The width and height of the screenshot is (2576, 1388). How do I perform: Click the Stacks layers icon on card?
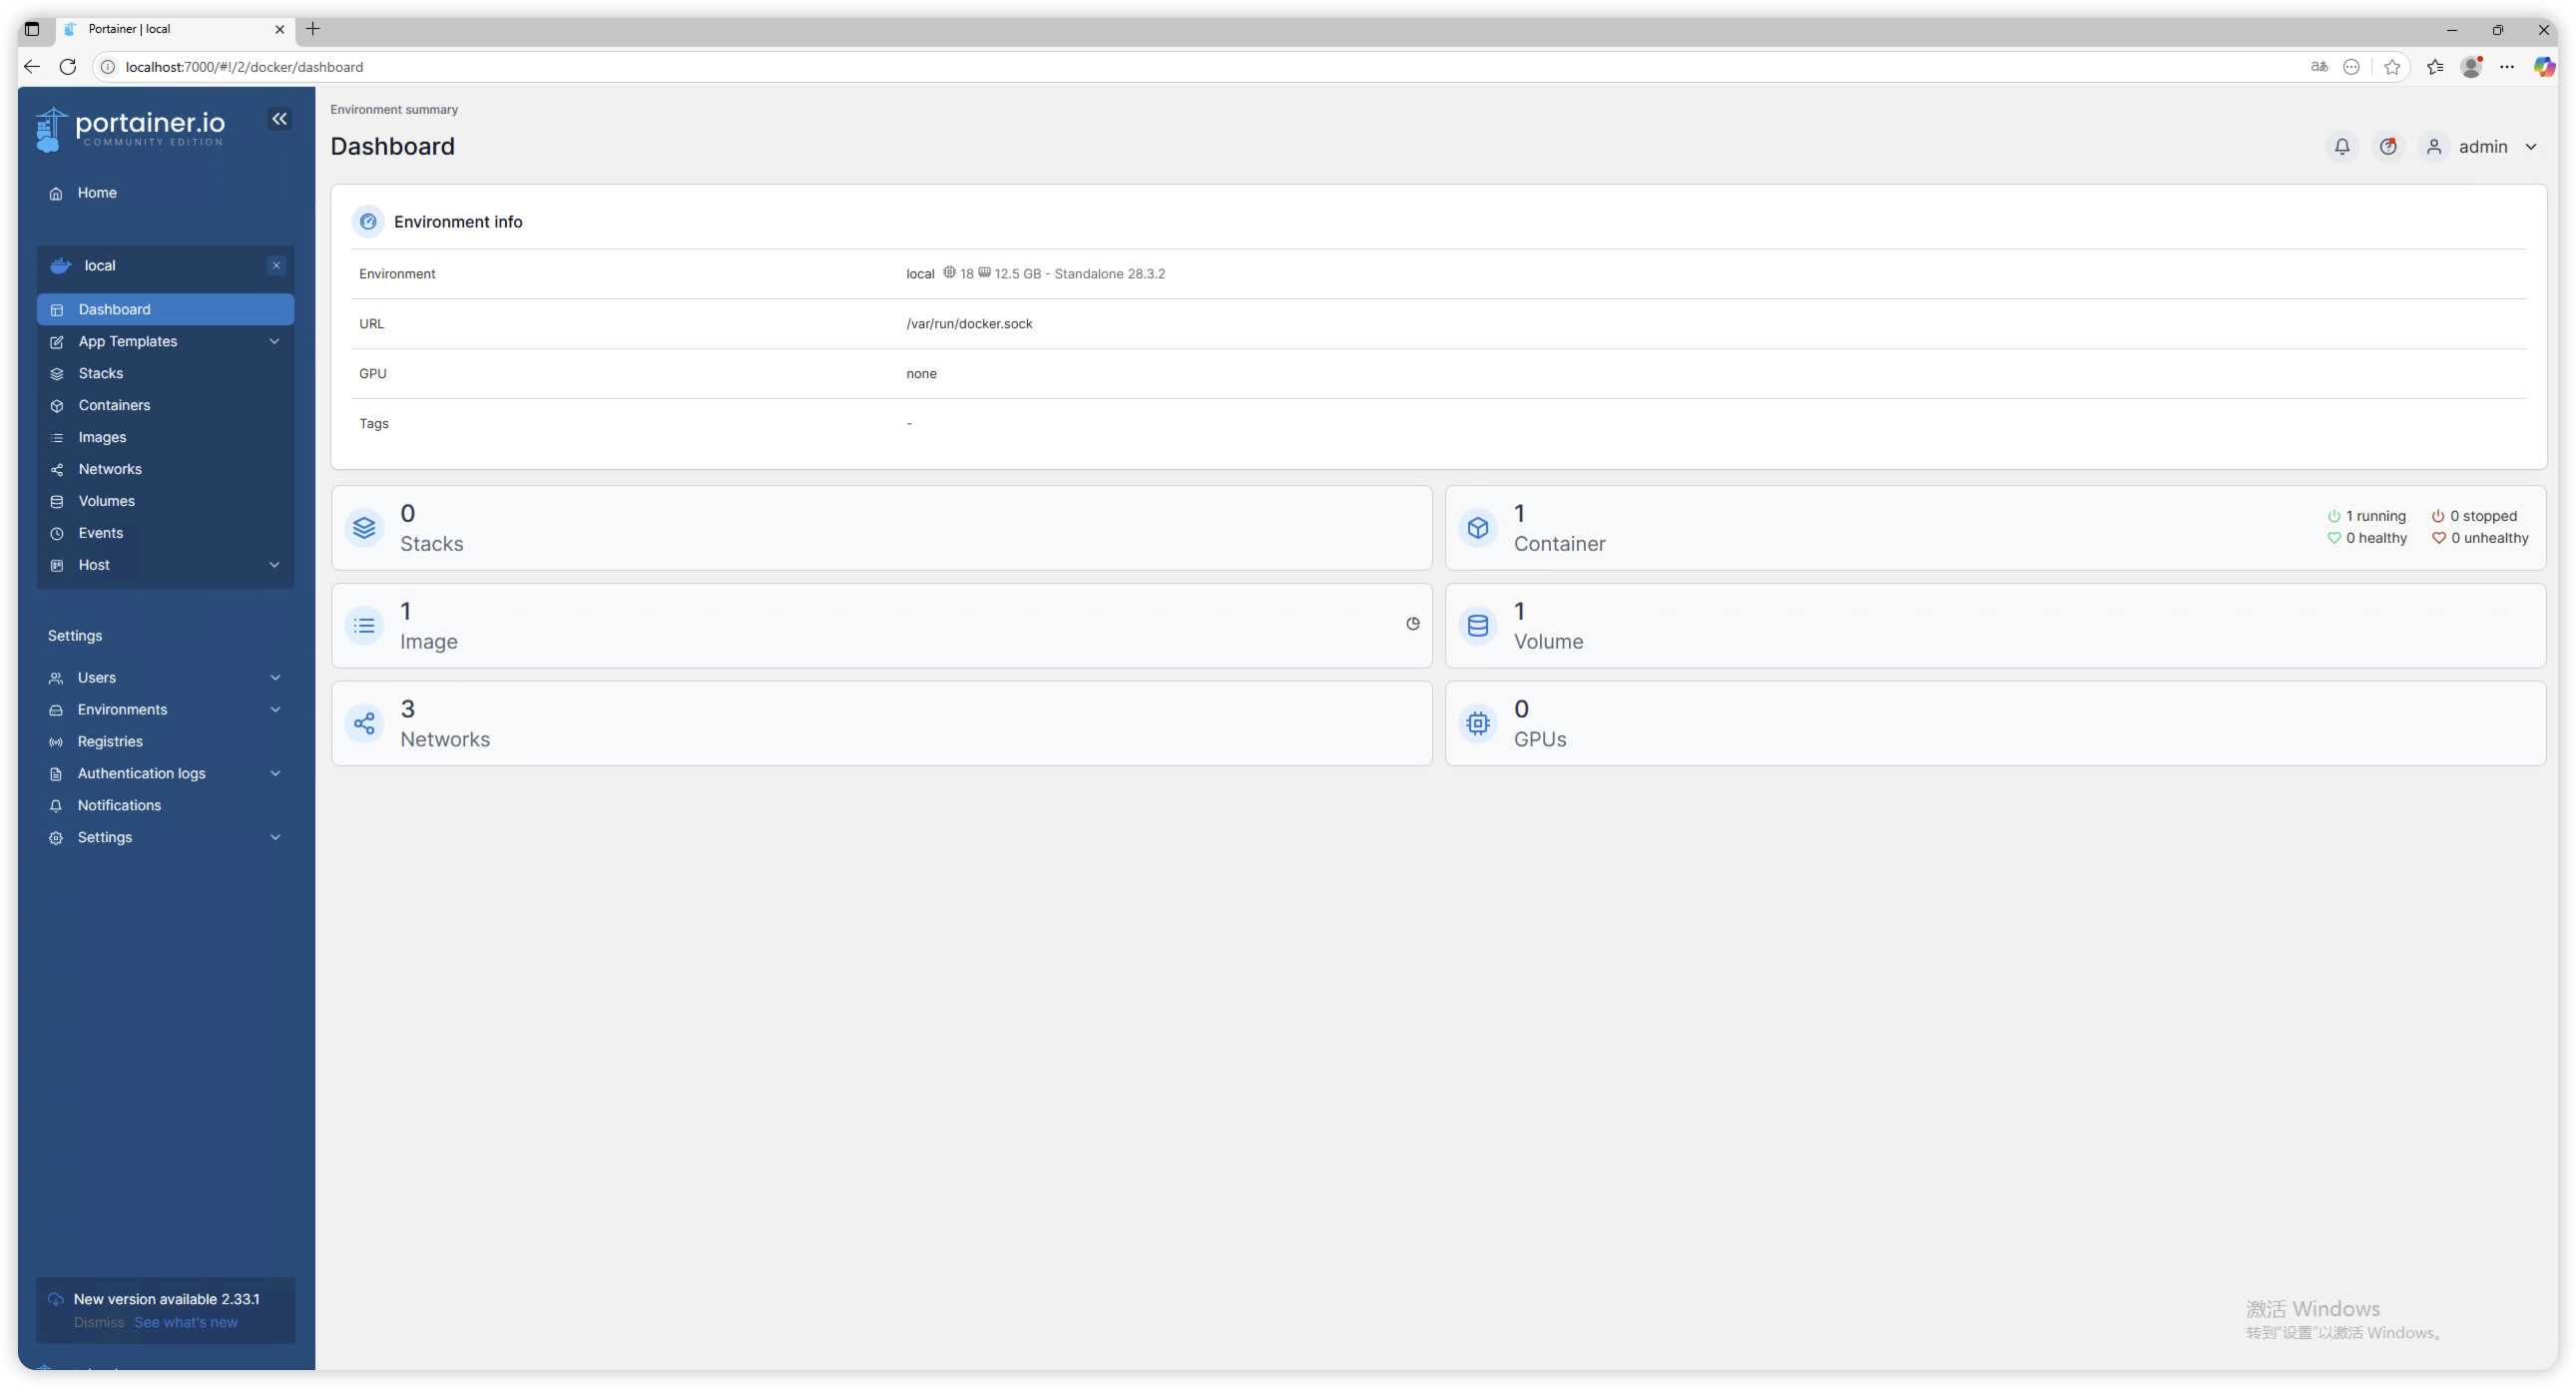click(x=364, y=528)
